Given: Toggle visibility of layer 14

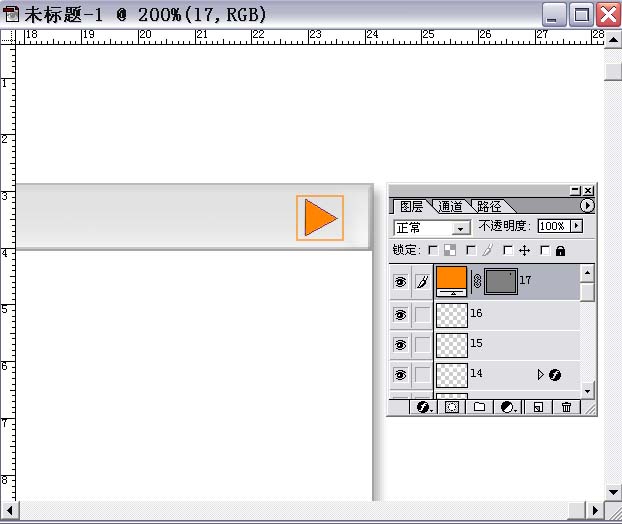Looking at the screenshot, I should [x=400, y=374].
